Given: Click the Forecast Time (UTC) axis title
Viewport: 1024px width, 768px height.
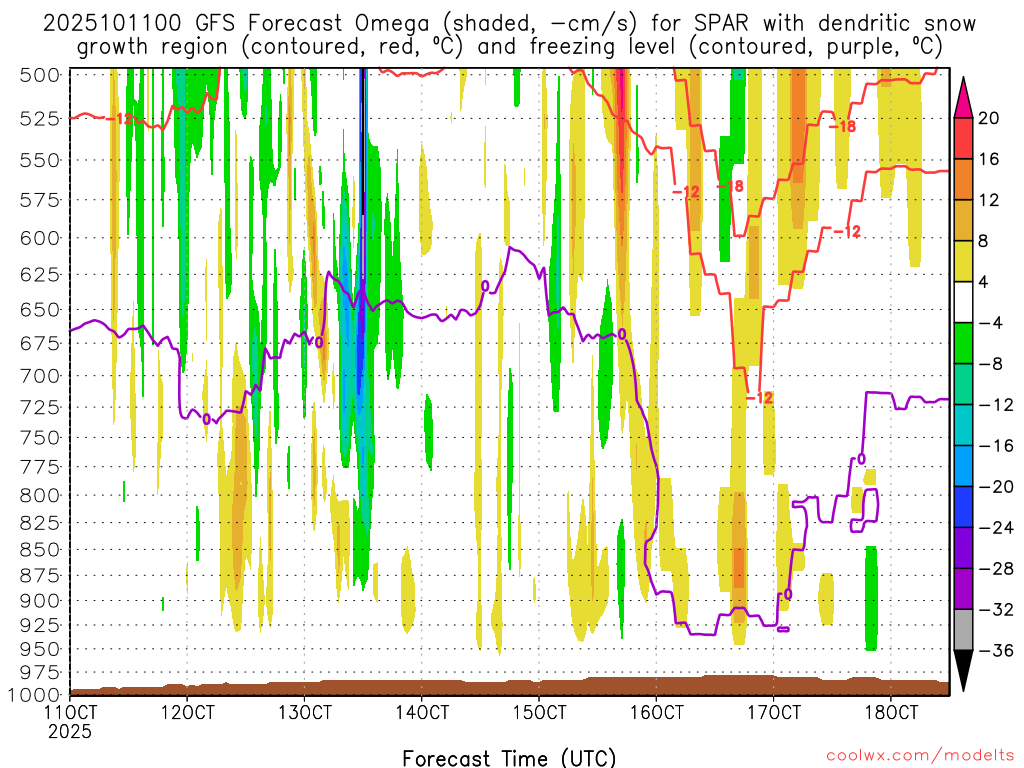Looking at the screenshot, I should pos(509,758).
